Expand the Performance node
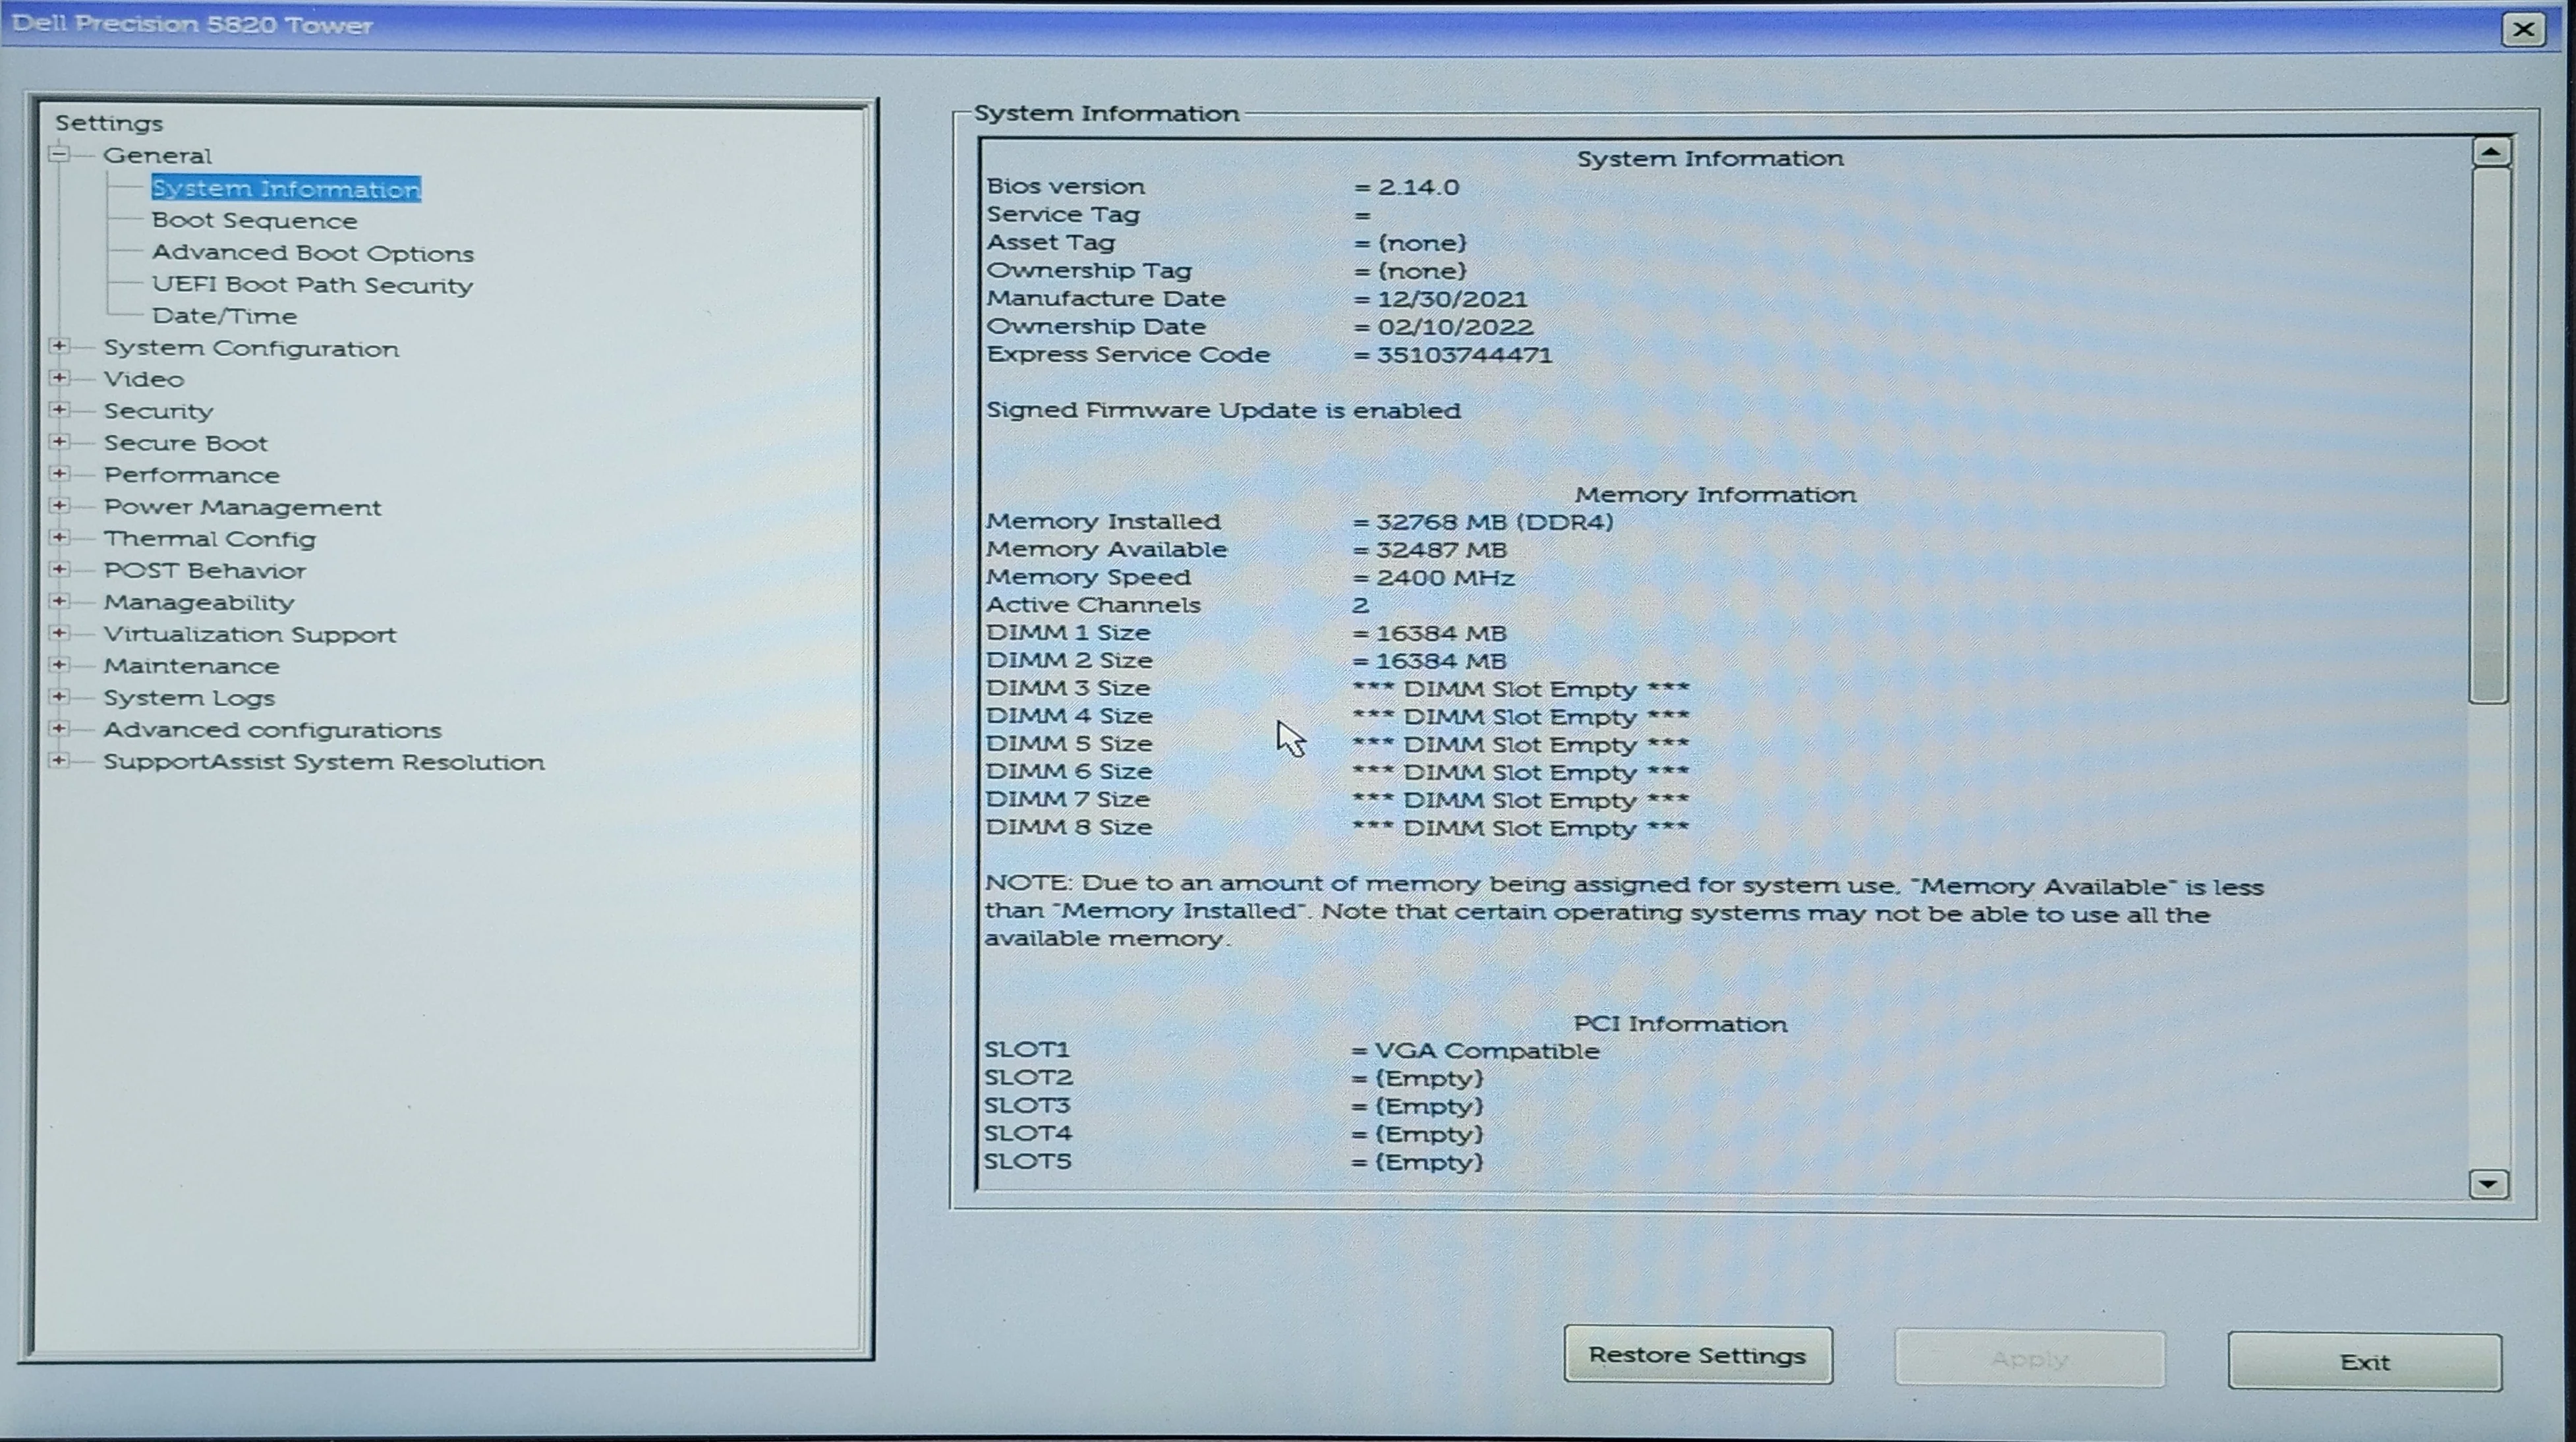Screen dimensions: 2576x1442 pos(60,473)
